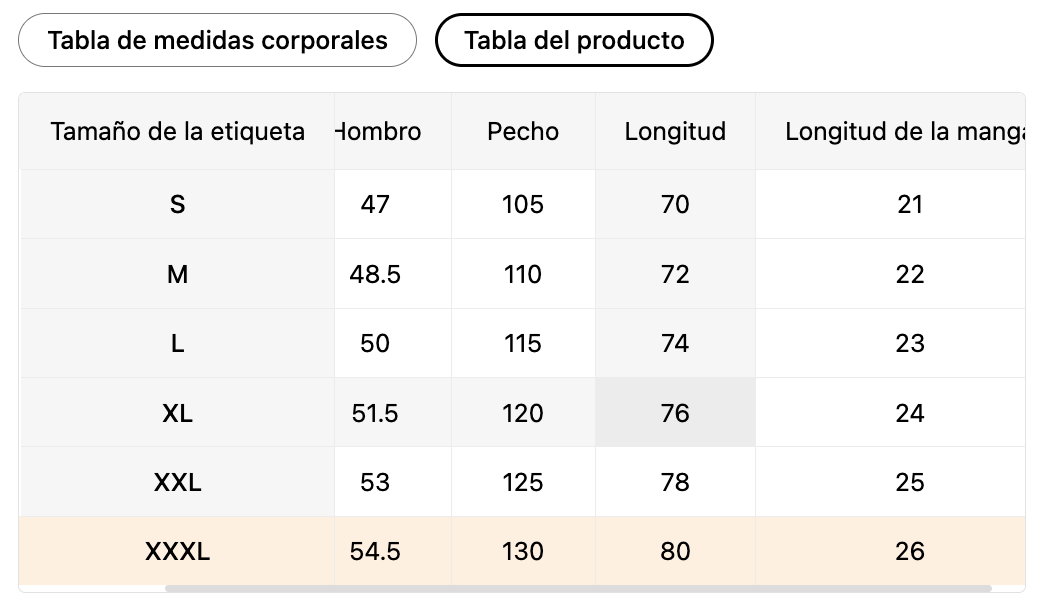Select the XL size row label
This screenshot has width=1044, height=608.
(177, 413)
